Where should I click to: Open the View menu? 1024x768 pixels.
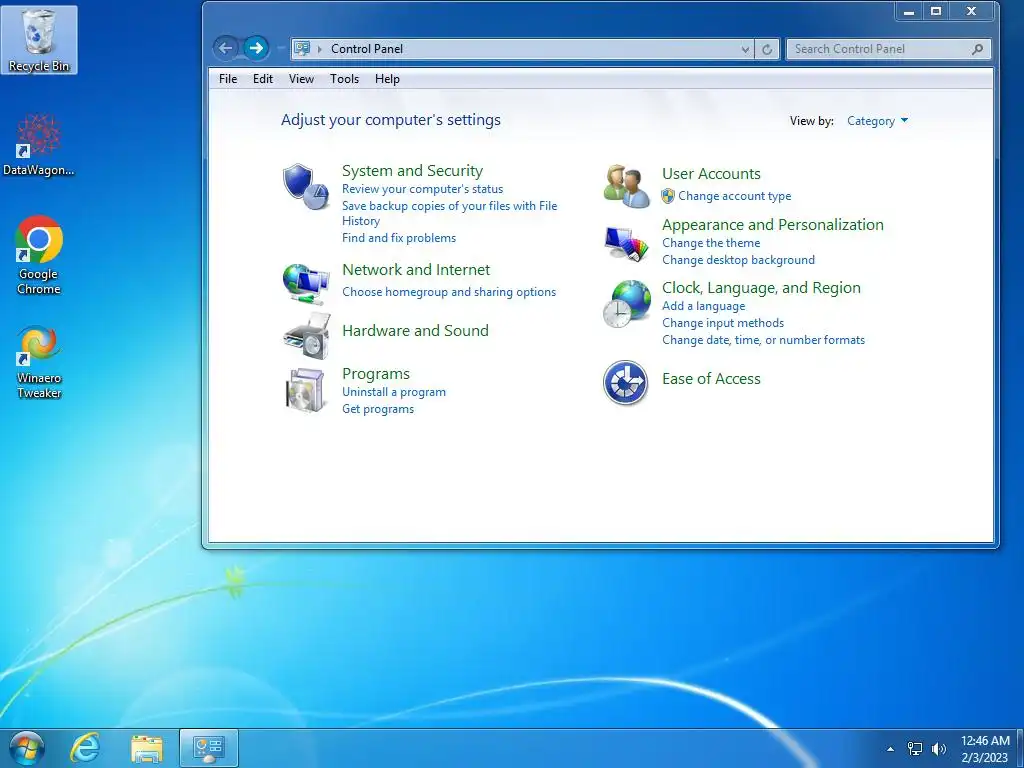point(301,79)
